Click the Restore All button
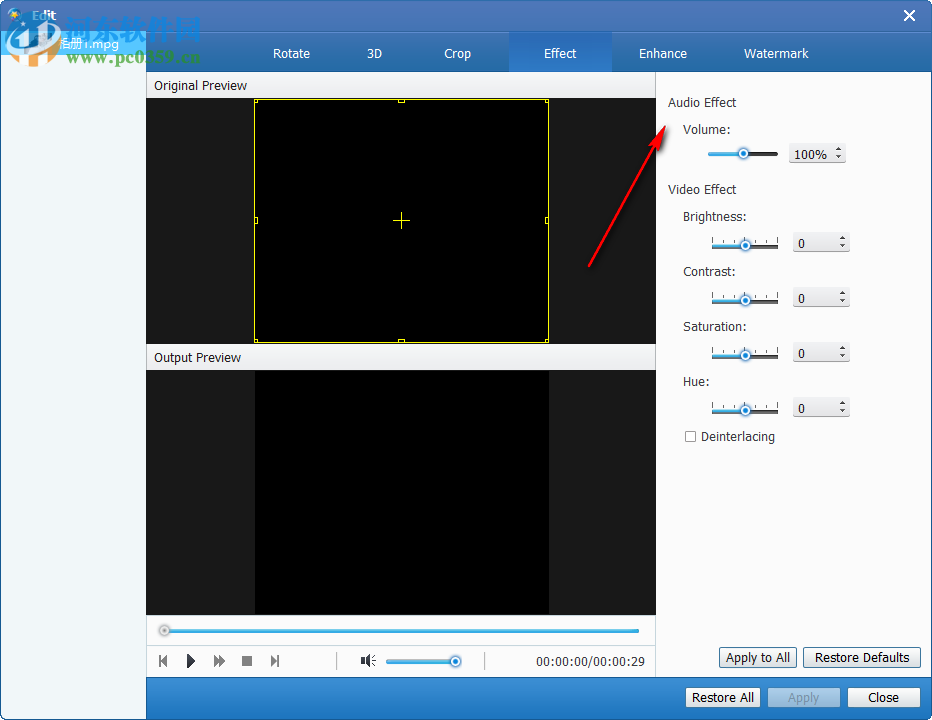The image size is (932, 720). pos(722,698)
